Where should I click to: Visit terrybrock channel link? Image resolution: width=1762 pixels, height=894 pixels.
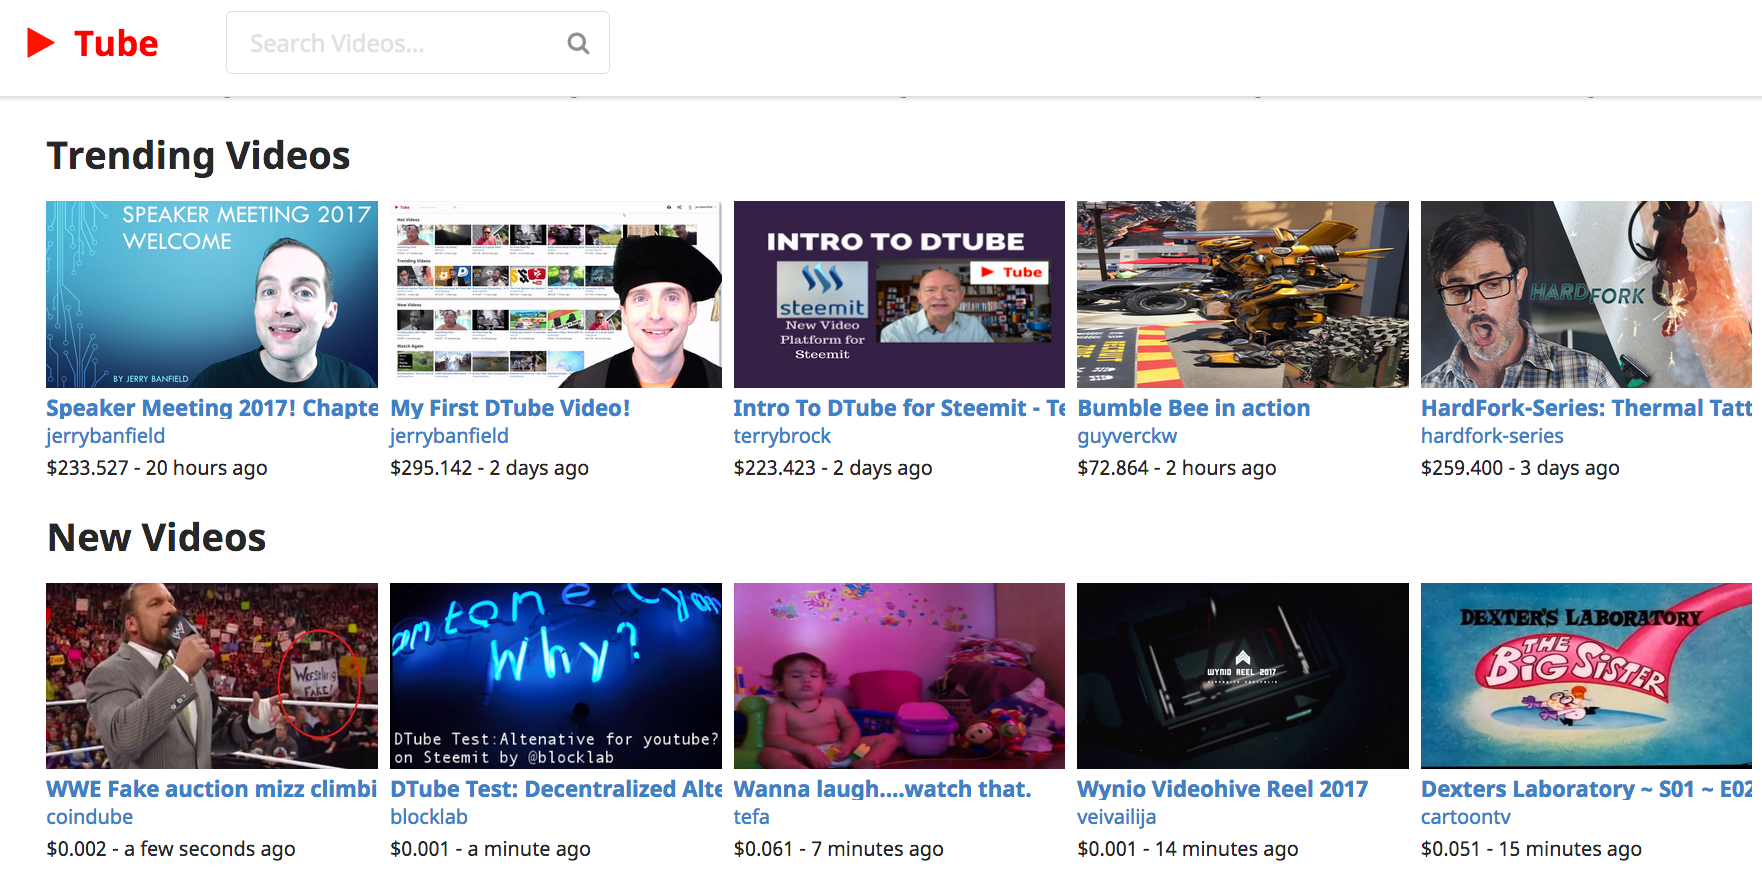click(782, 436)
